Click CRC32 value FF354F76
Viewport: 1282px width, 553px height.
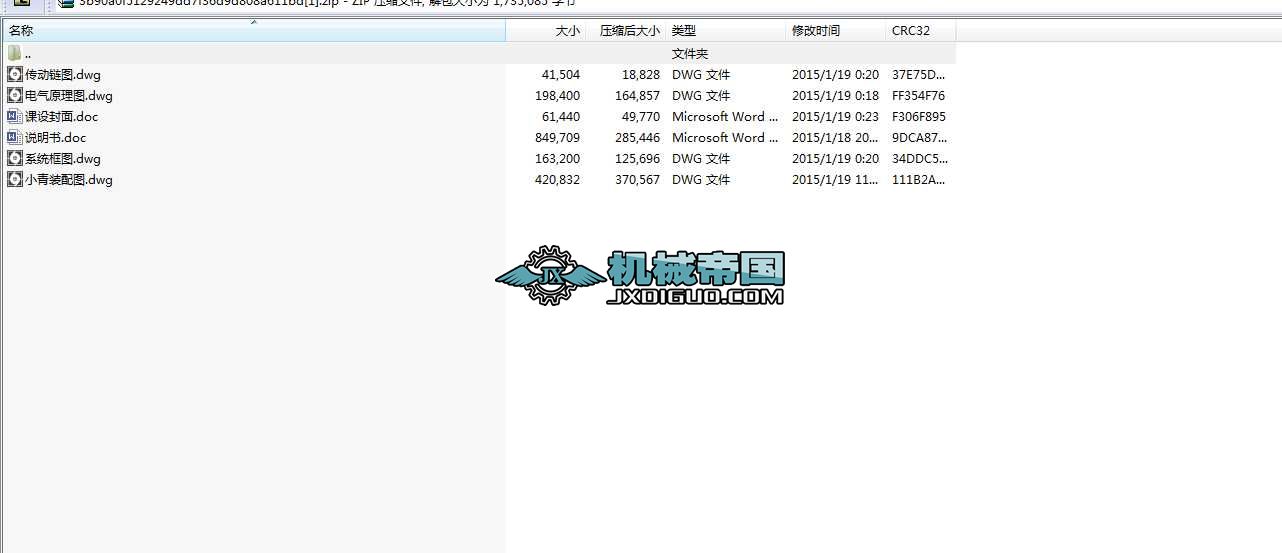918,96
